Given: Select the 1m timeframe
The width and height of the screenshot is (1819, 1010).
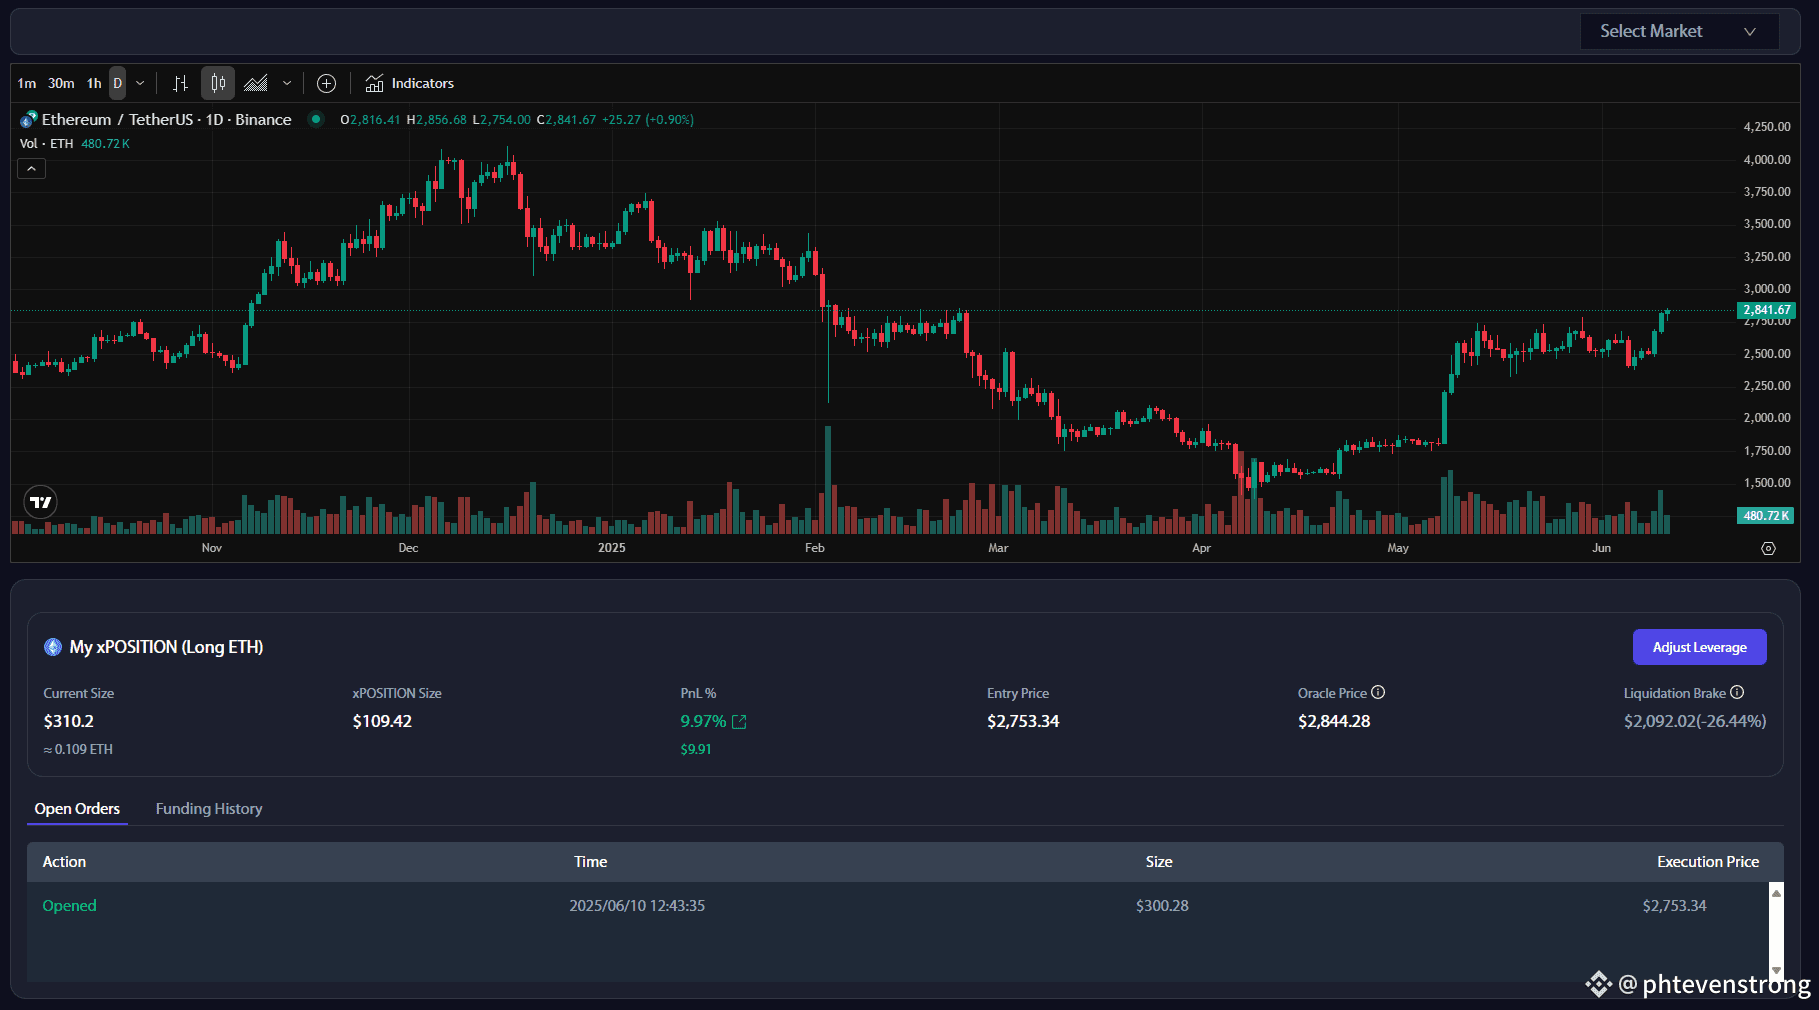Looking at the screenshot, I should (27, 83).
